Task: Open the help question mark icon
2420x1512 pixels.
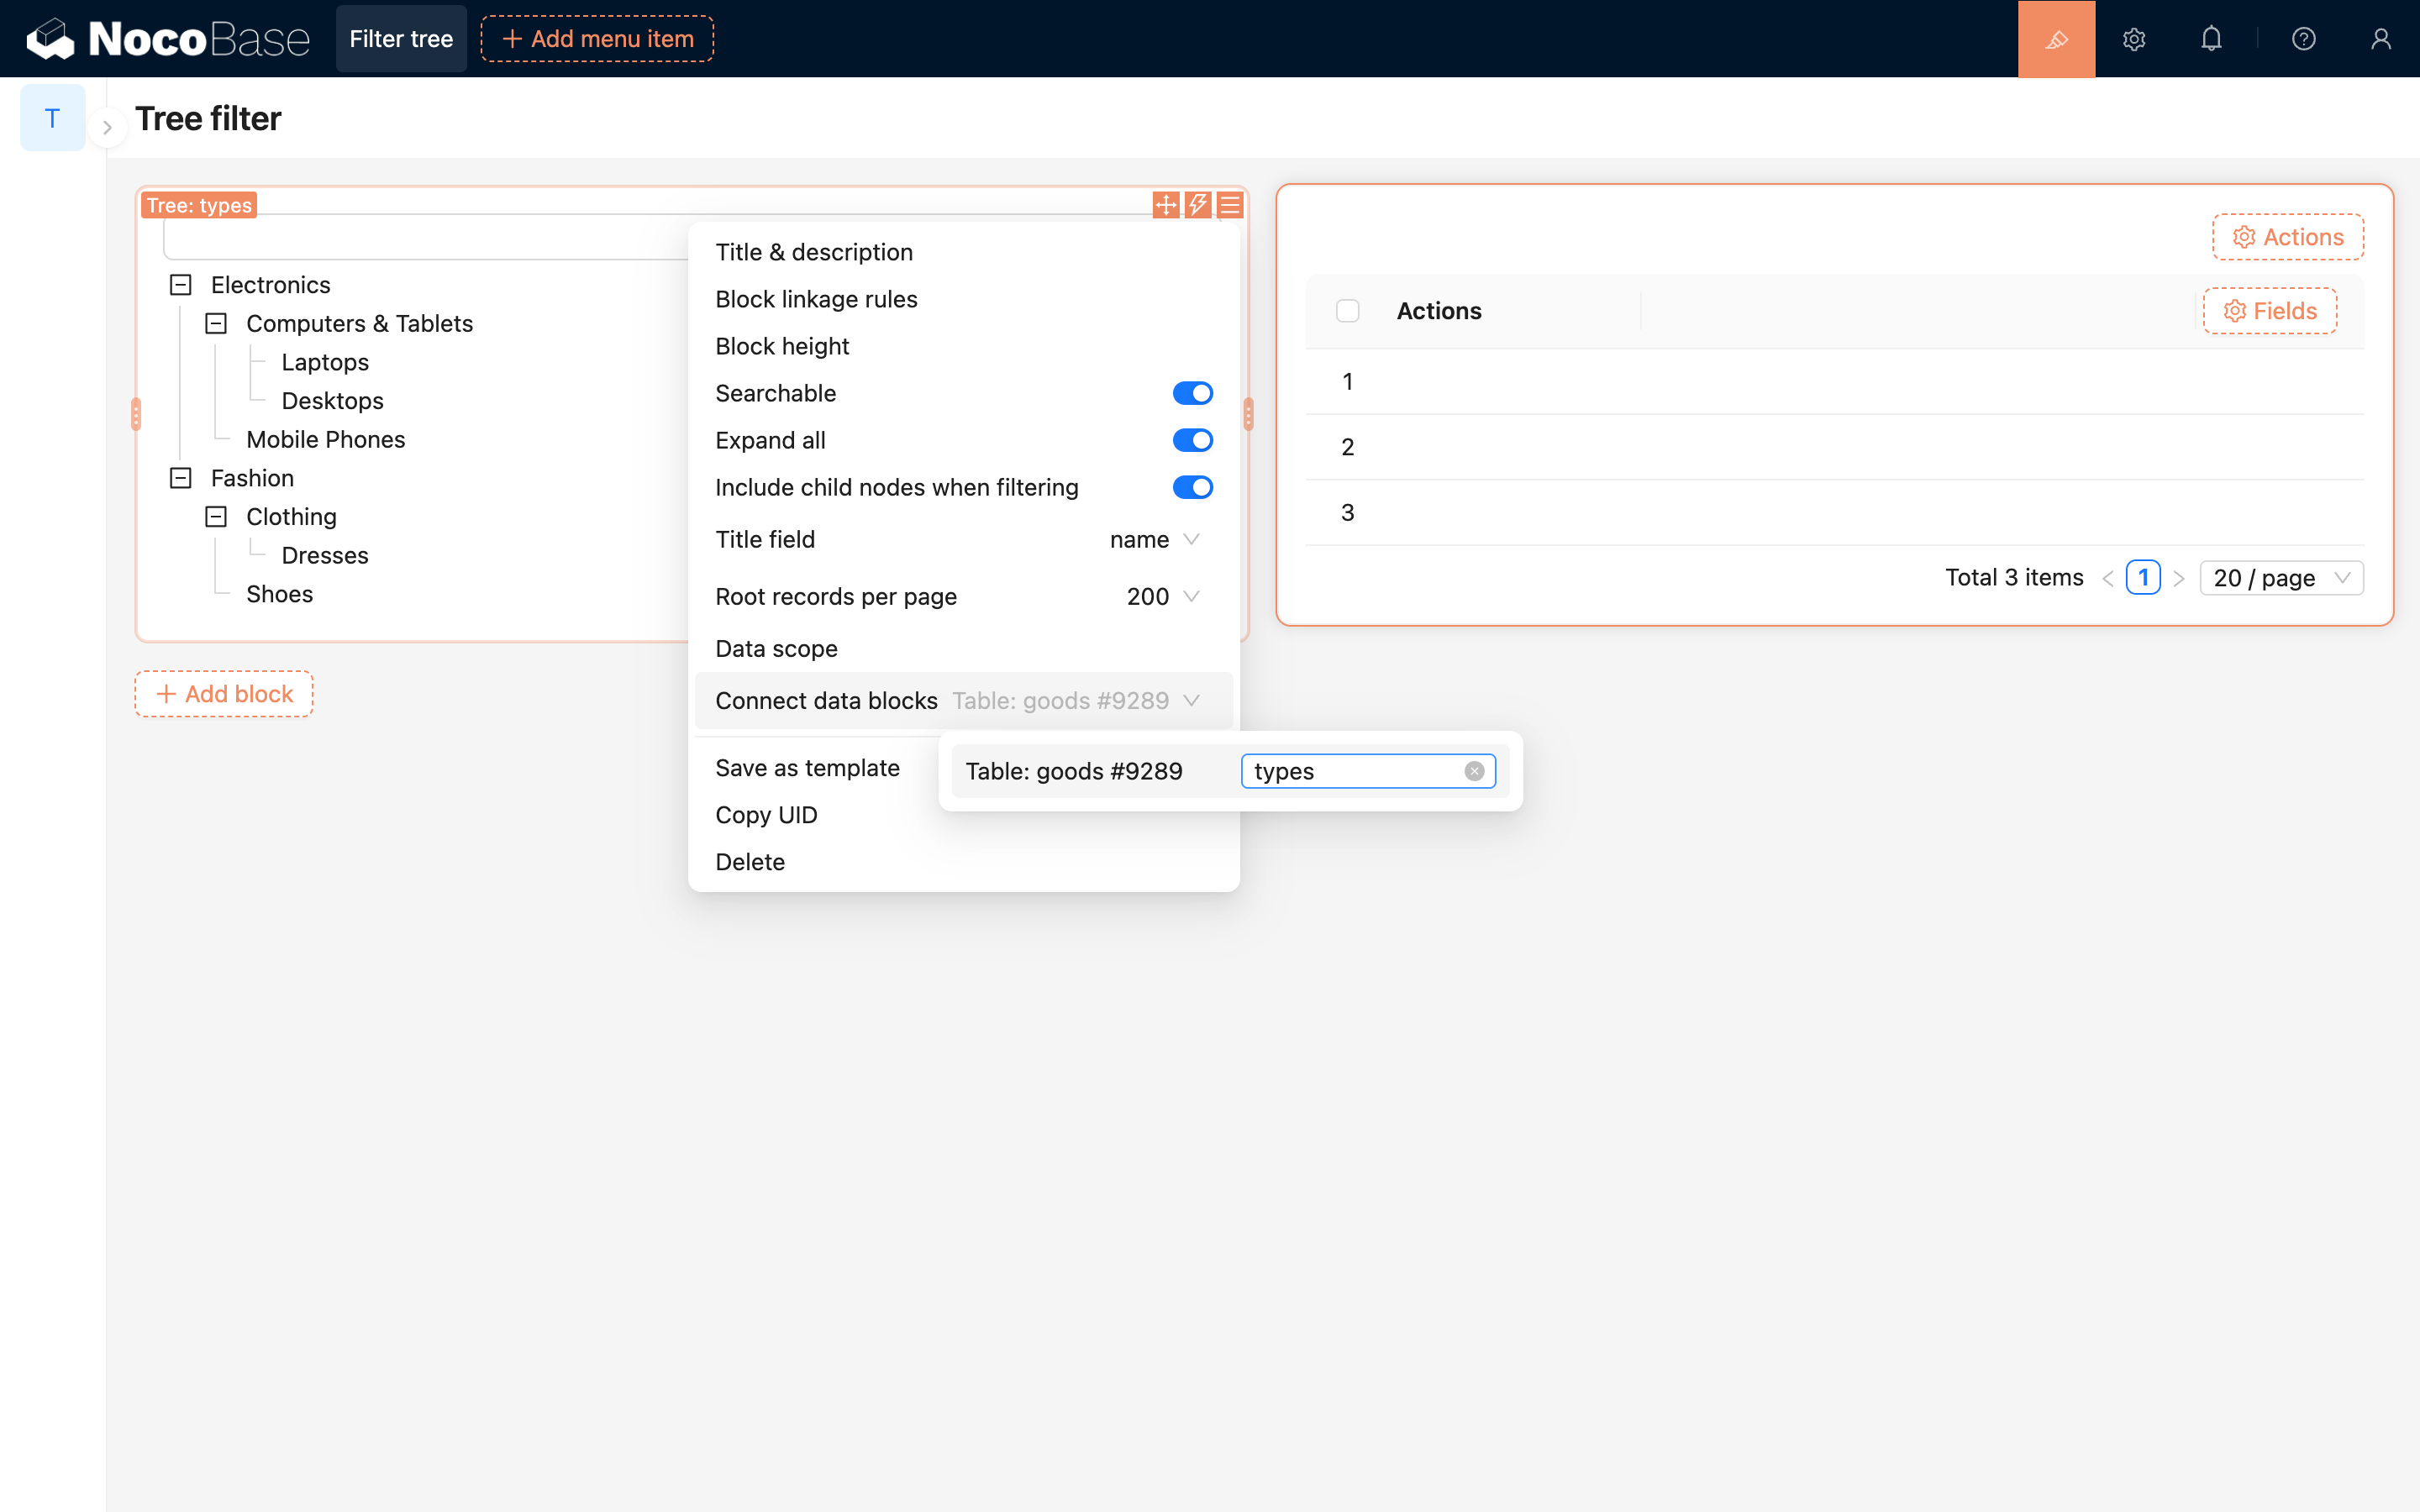Action: (x=2304, y=39)
